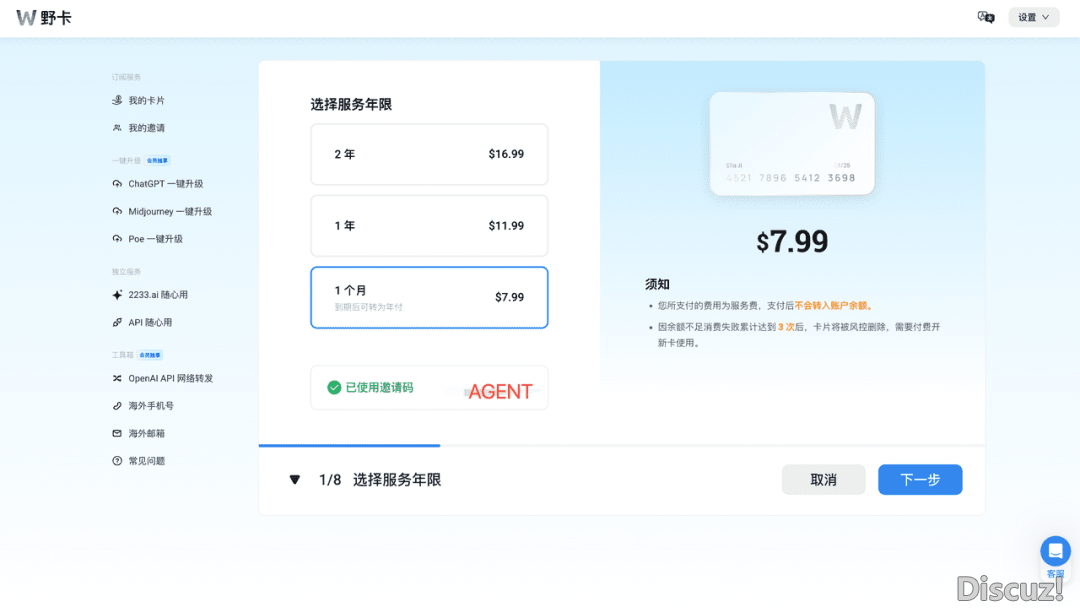The width and height of the screenshot is (1080, 613).
Task: Click the 我的卡片 icon in the sidebar
Action: point(117,101)
